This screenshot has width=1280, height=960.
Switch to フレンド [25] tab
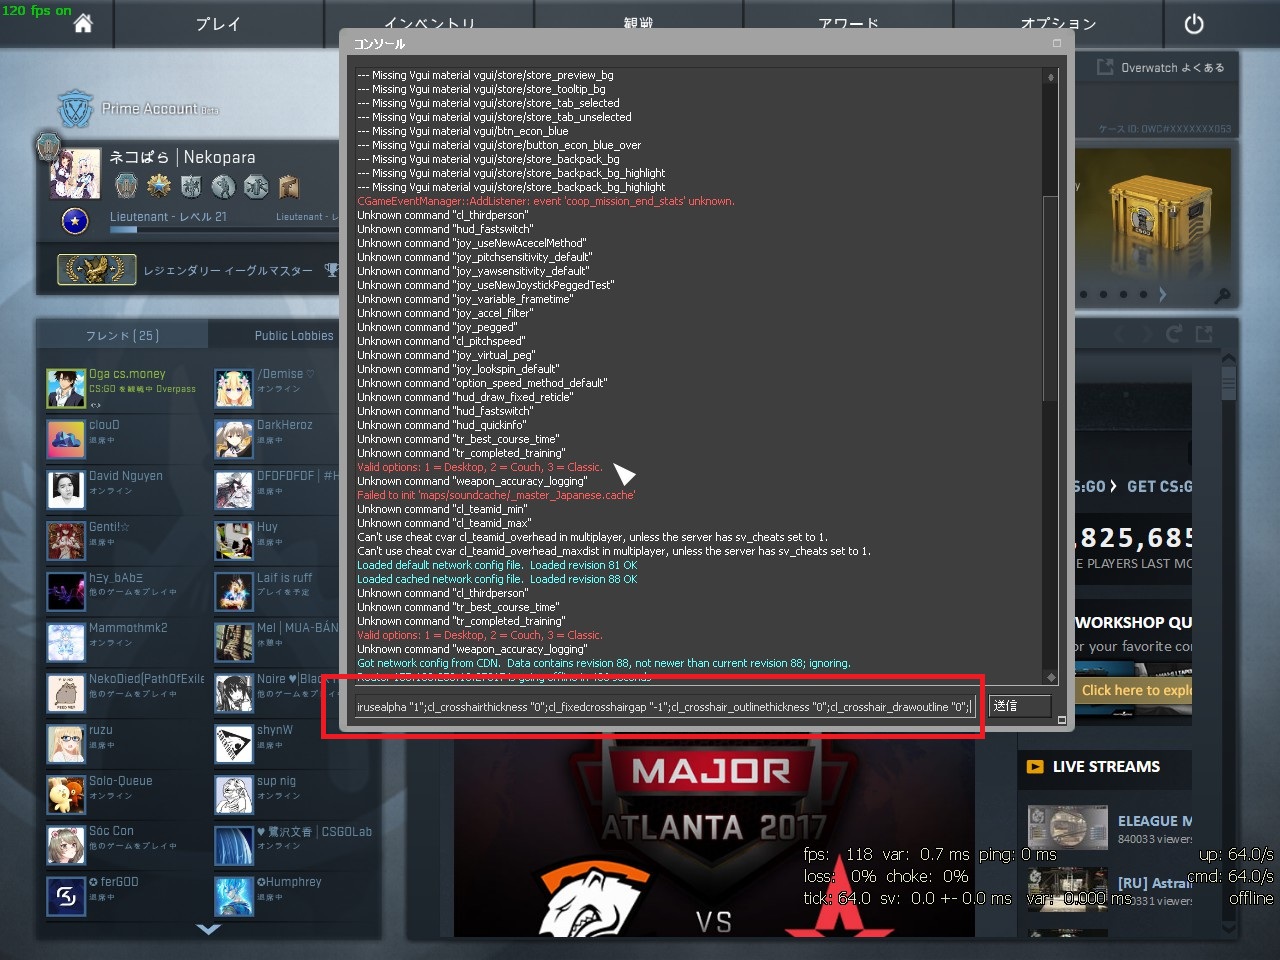coord(122,335)
